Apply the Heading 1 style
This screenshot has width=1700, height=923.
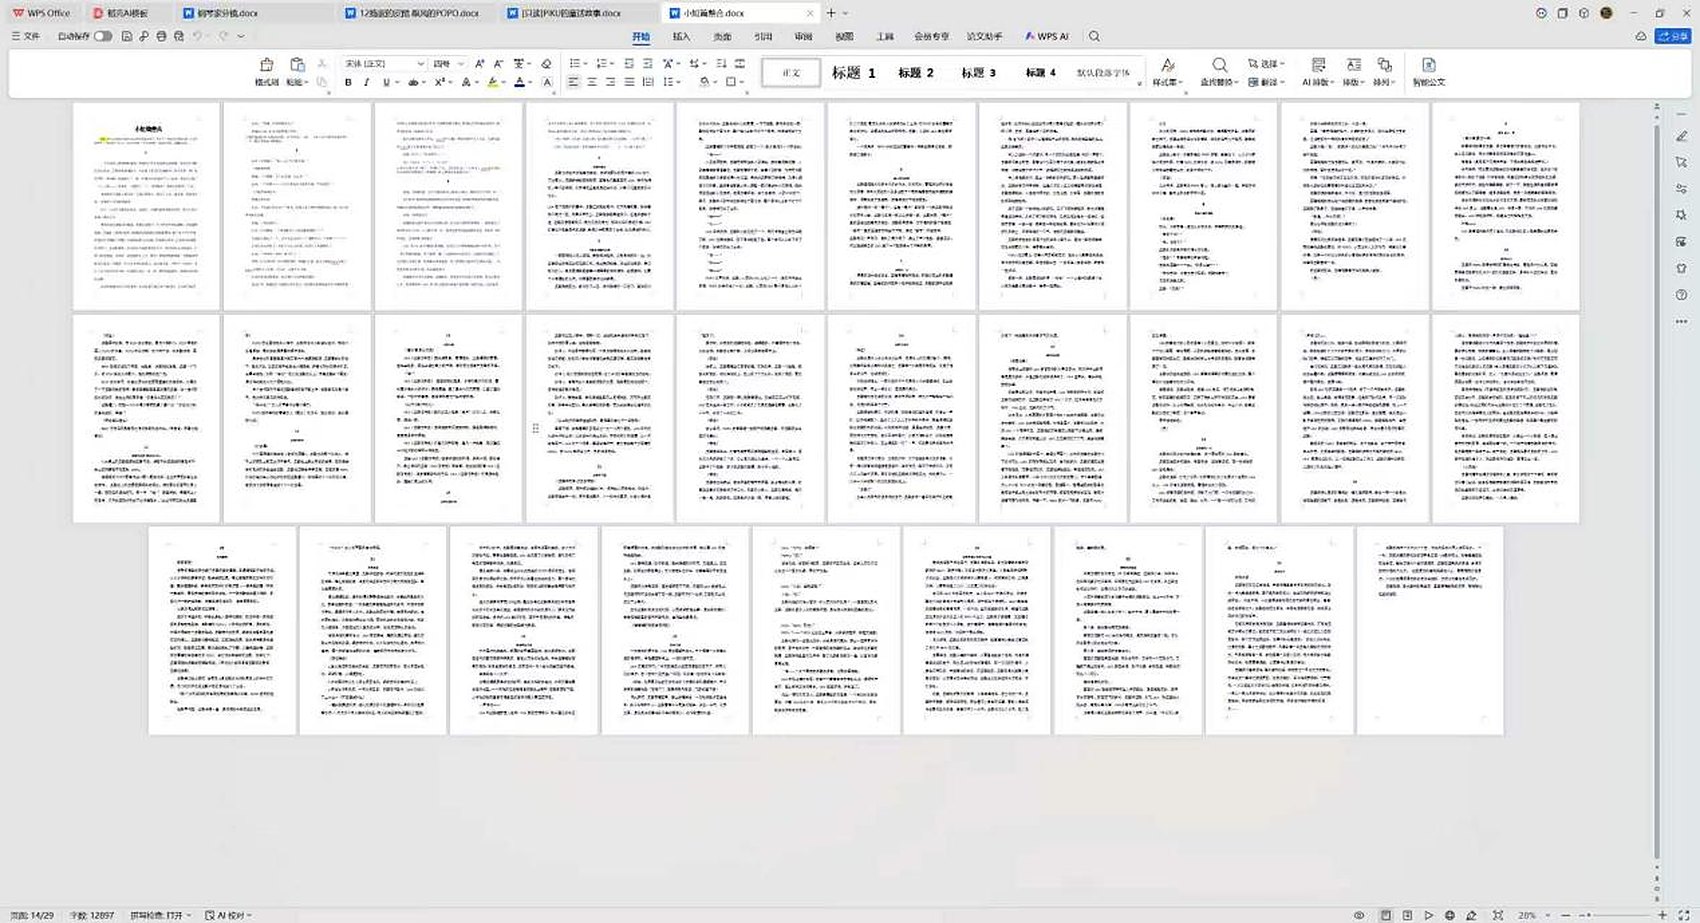pyautogui.click(x=853, y=72)
